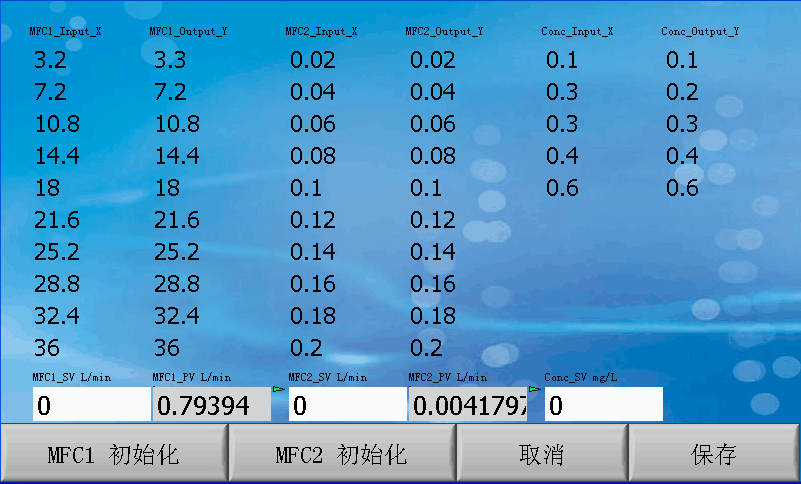801x484 pixels.
Task: Click the MFC1_PV value 0.79394
Action: click(210, 405)
